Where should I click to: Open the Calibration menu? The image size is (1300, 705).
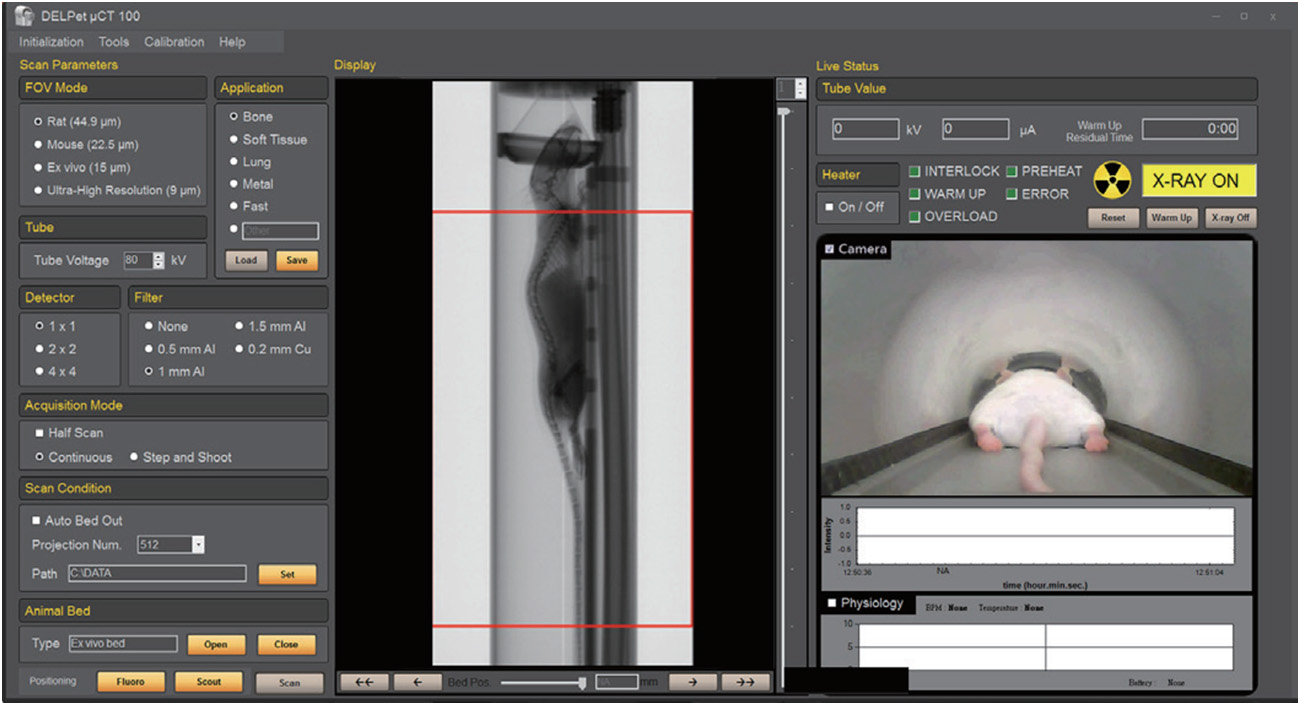pos(174,42)
